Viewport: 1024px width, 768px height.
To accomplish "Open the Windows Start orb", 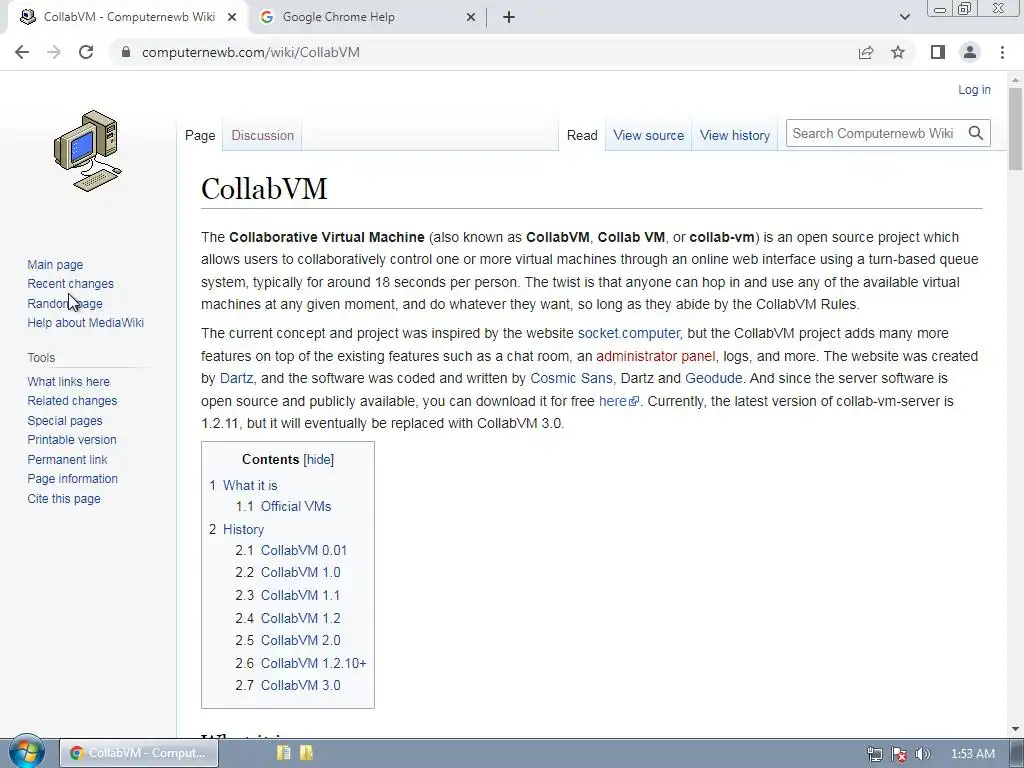I will [26, 753].
